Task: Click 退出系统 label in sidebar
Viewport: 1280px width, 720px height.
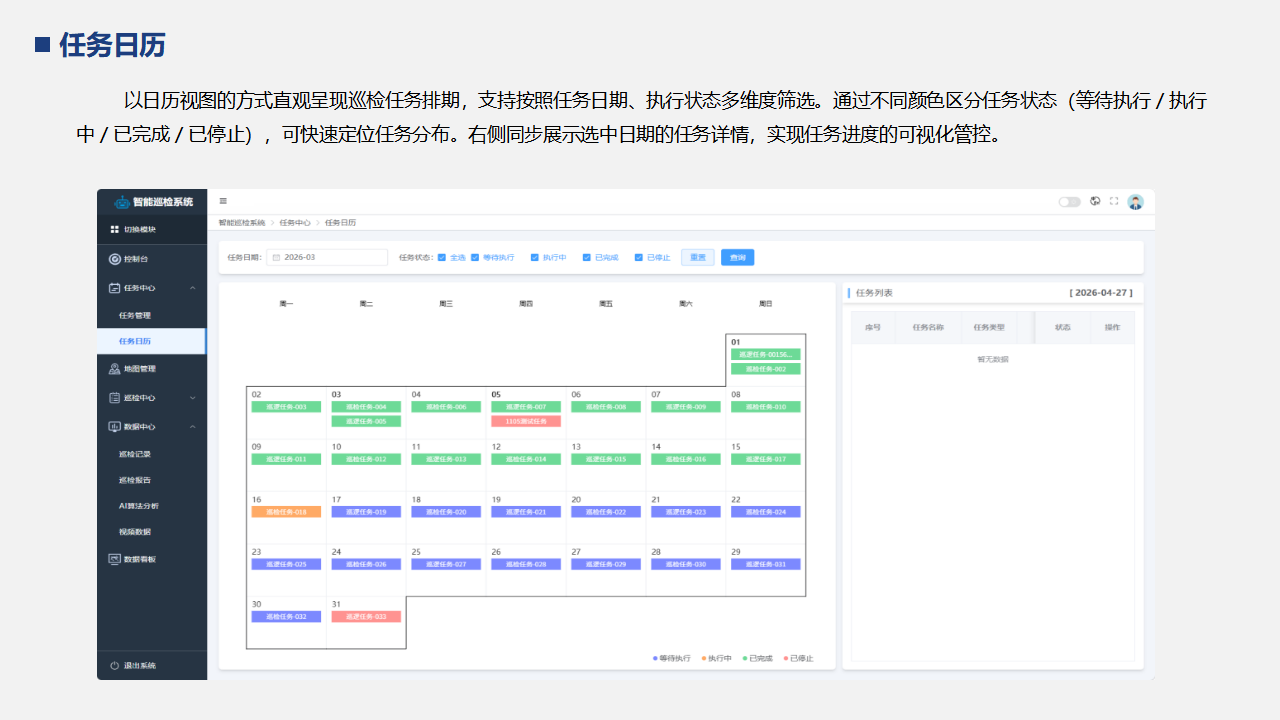Action: coord(140,666)
